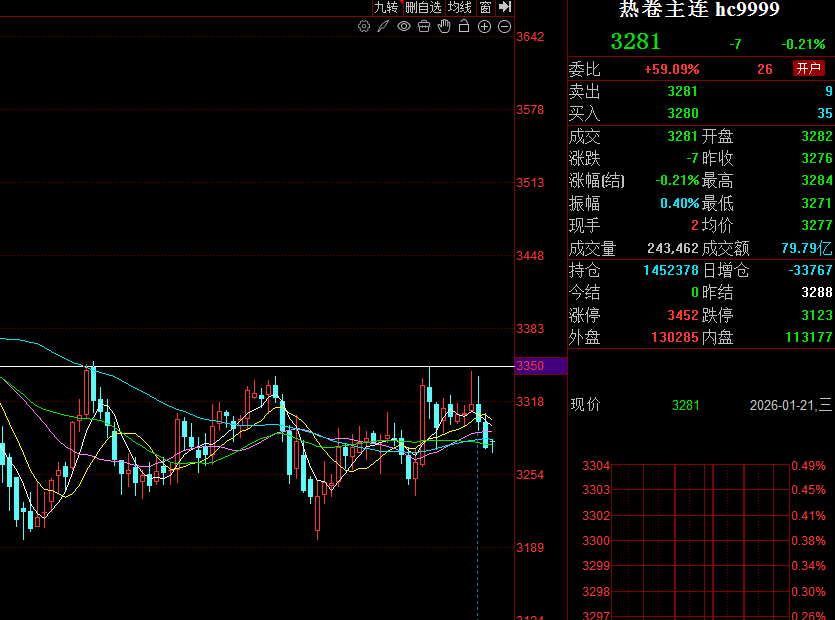835x620 pixels.
Task: Click the collapse-panel arrow icon
Action: [504, 7]
